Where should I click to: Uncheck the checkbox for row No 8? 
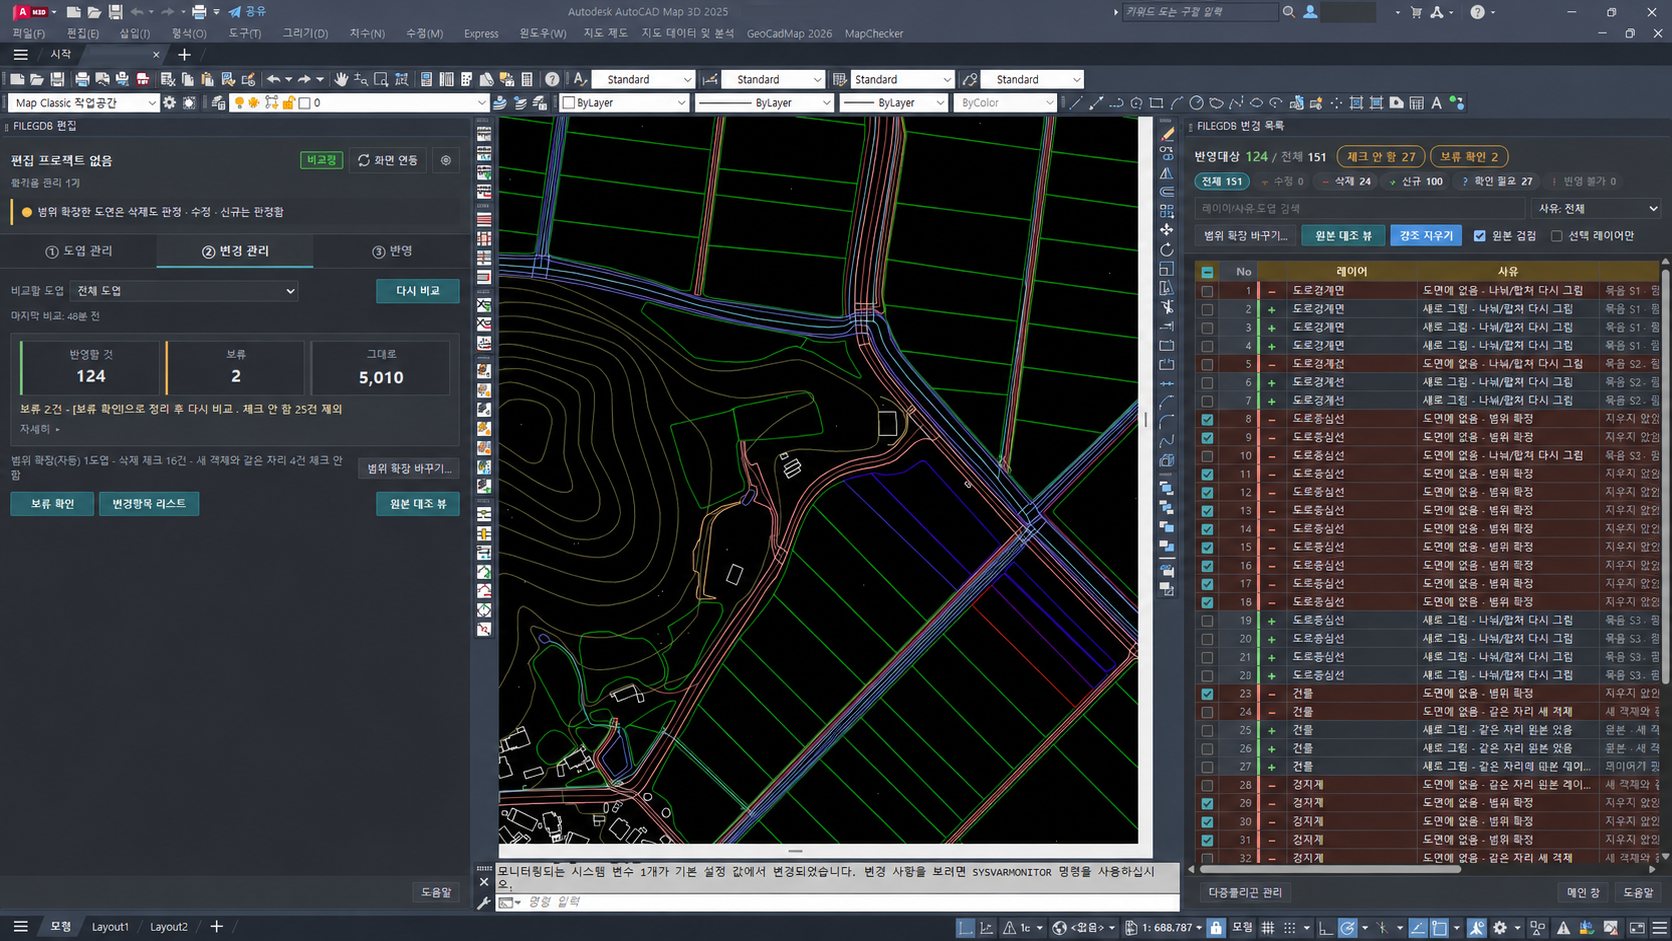(1207, 419)
